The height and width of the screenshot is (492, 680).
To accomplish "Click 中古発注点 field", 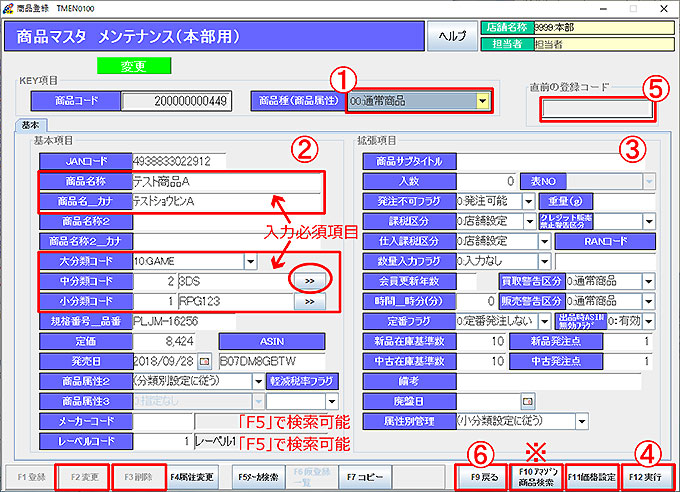I will 629,361.
